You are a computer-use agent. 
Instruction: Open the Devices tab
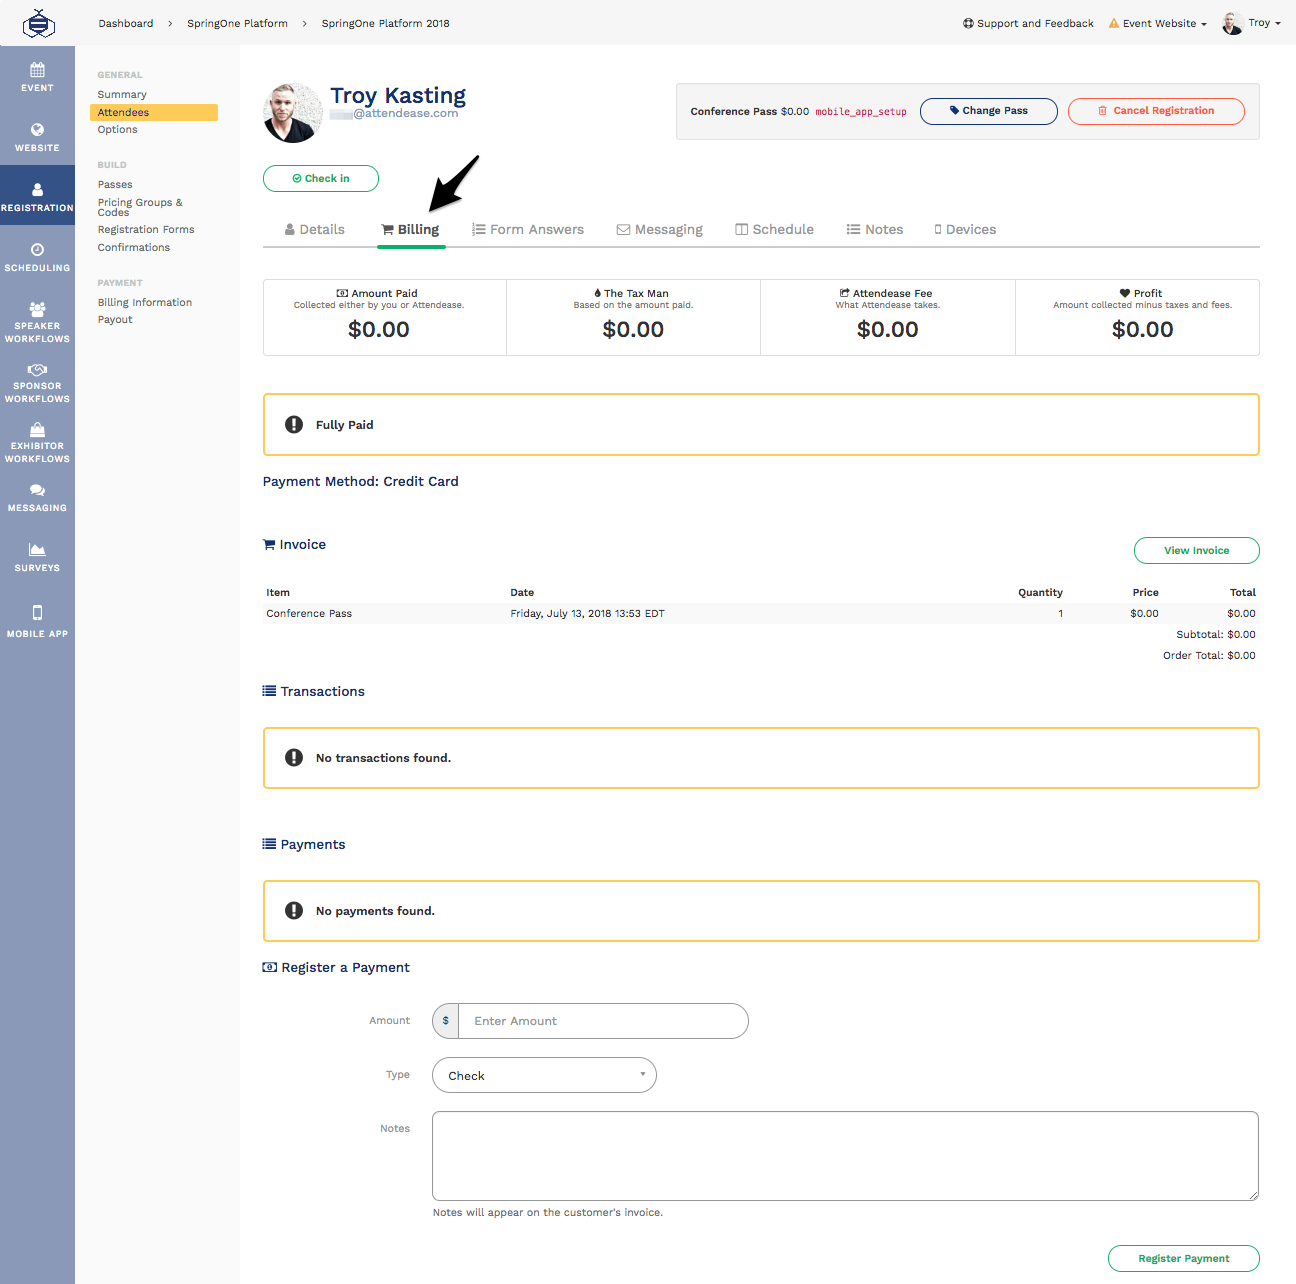[964, 229]
